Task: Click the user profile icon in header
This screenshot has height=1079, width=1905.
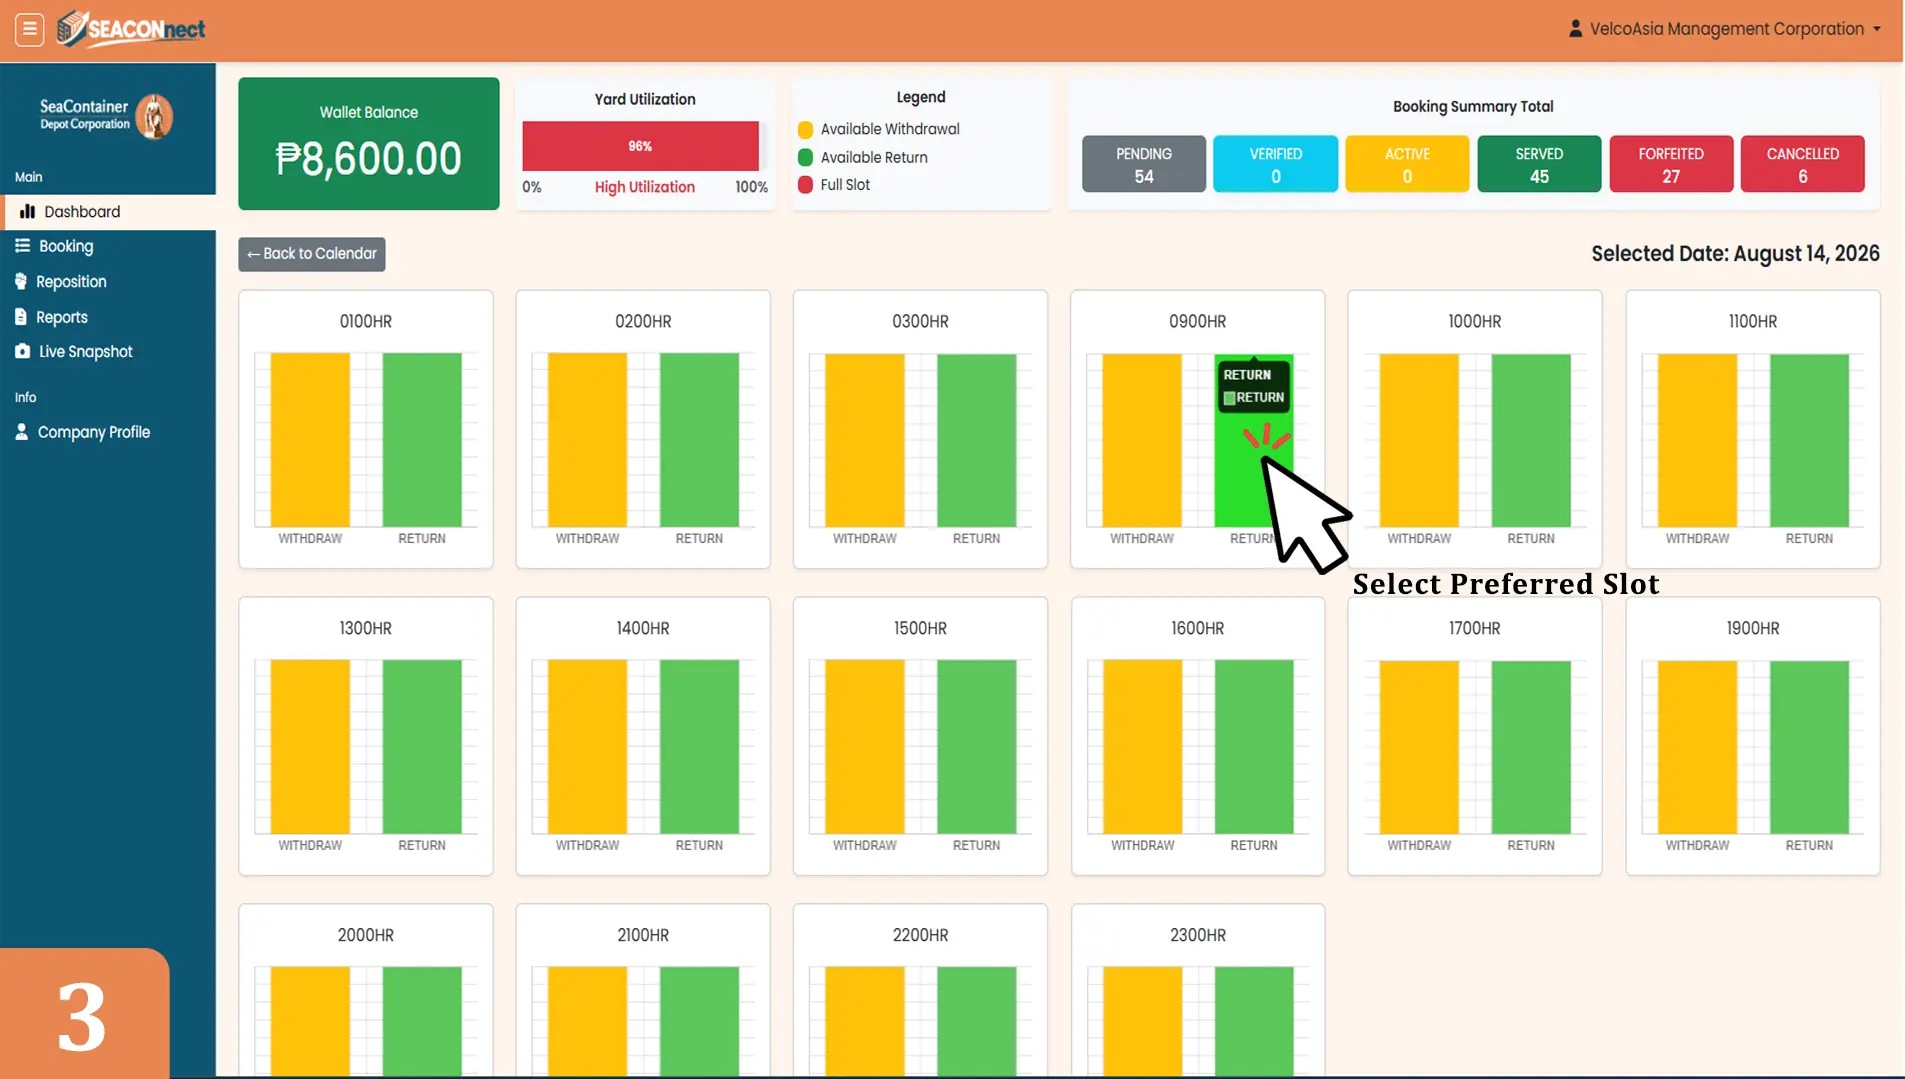Action: pos(1575,29)
